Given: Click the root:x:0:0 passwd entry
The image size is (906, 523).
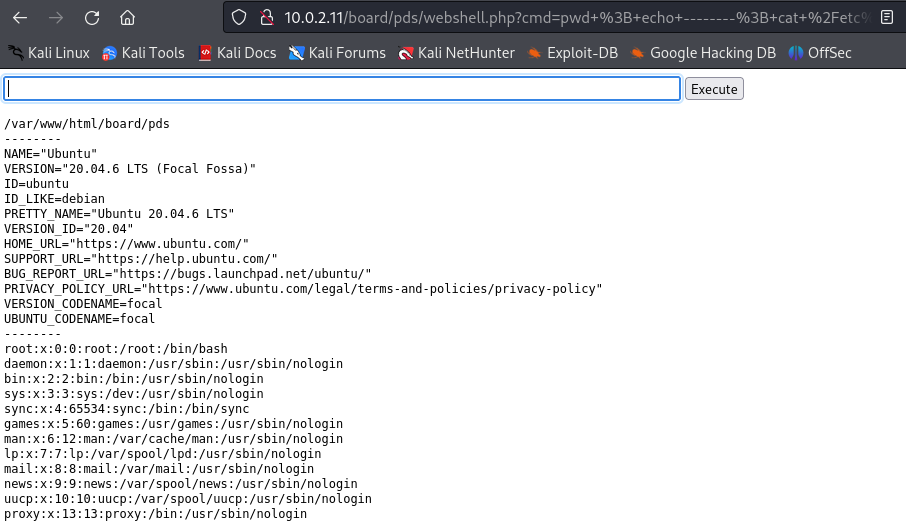Looking at the screenshot, I should (x=116, y=349).
